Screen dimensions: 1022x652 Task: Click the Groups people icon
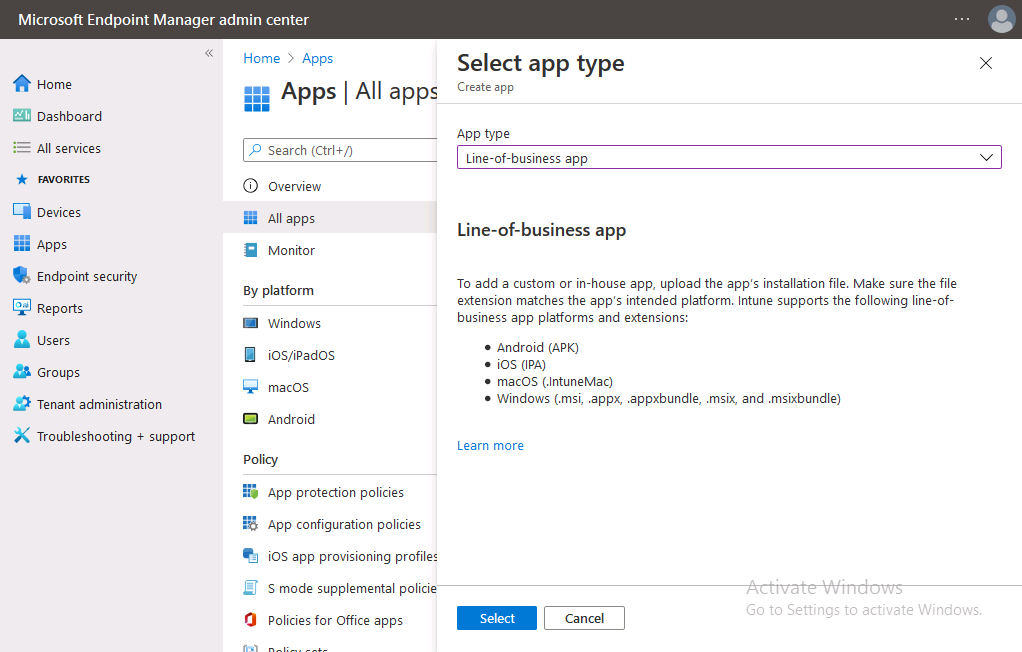pyautogui.click(x=22, y=371)
